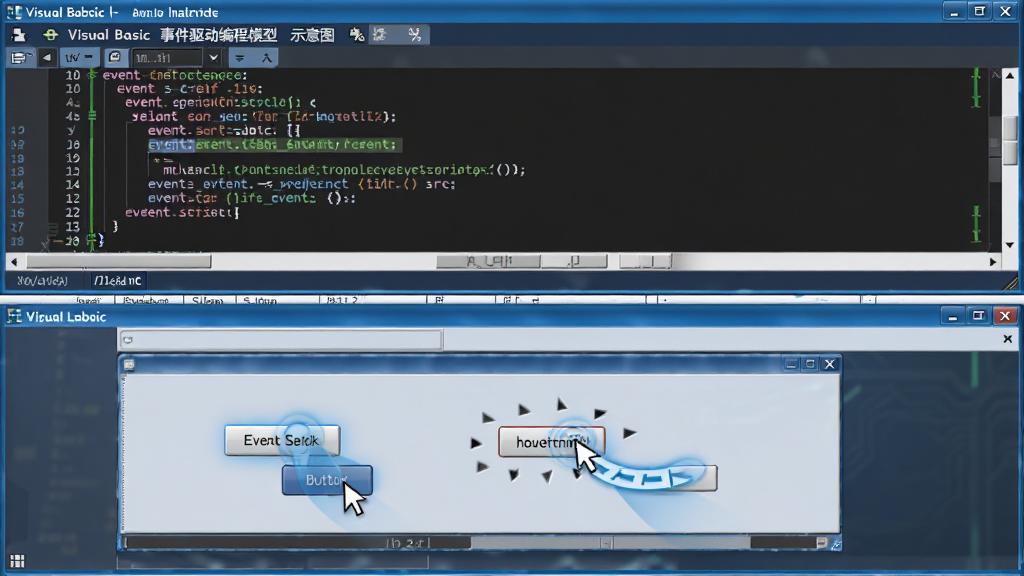This screenshot has height=576, width=1024.
Task: Click the code editor vertical scroll thumb
Action: [x=1010, y=140]
